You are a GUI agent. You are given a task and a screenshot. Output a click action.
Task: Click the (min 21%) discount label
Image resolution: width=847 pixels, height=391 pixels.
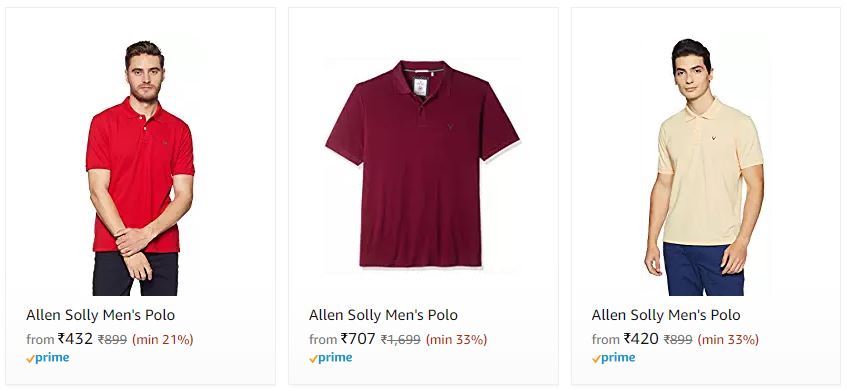(163, 340)
